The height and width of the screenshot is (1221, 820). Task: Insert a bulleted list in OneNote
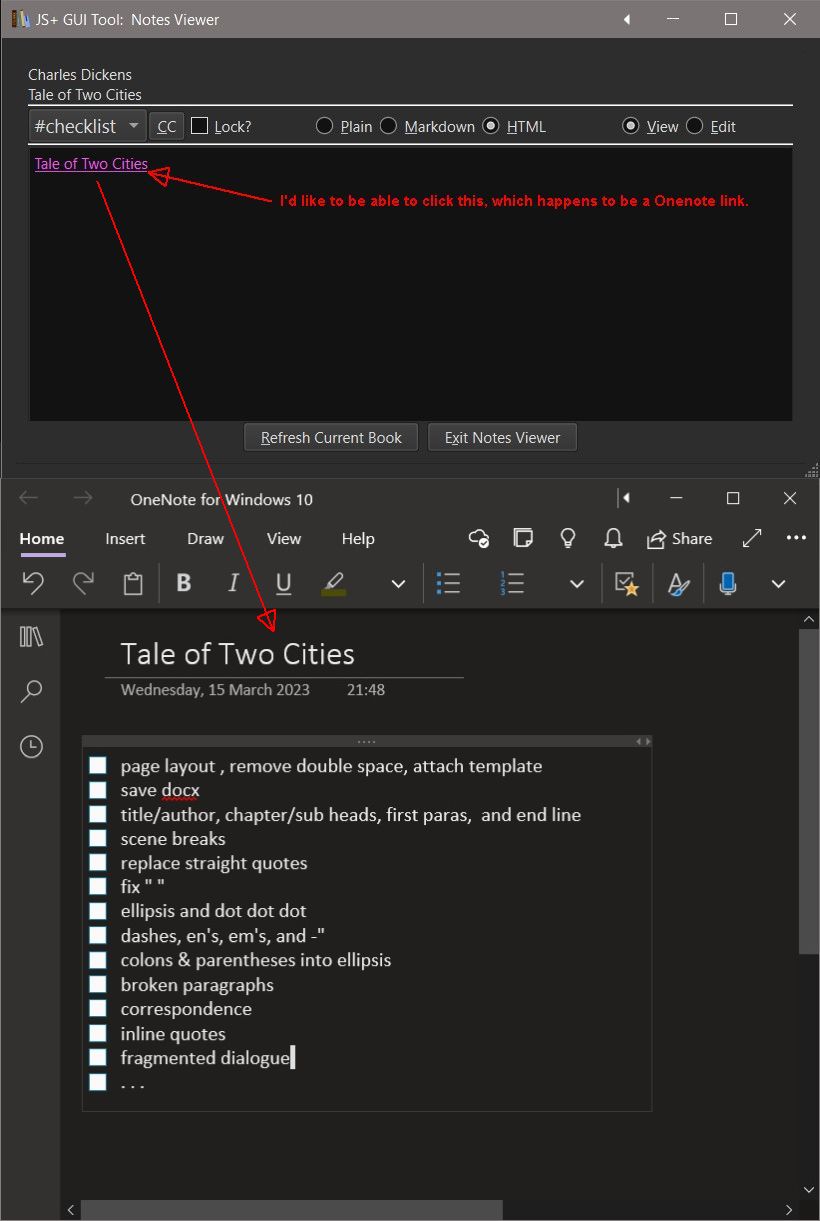tap(449, 584)
